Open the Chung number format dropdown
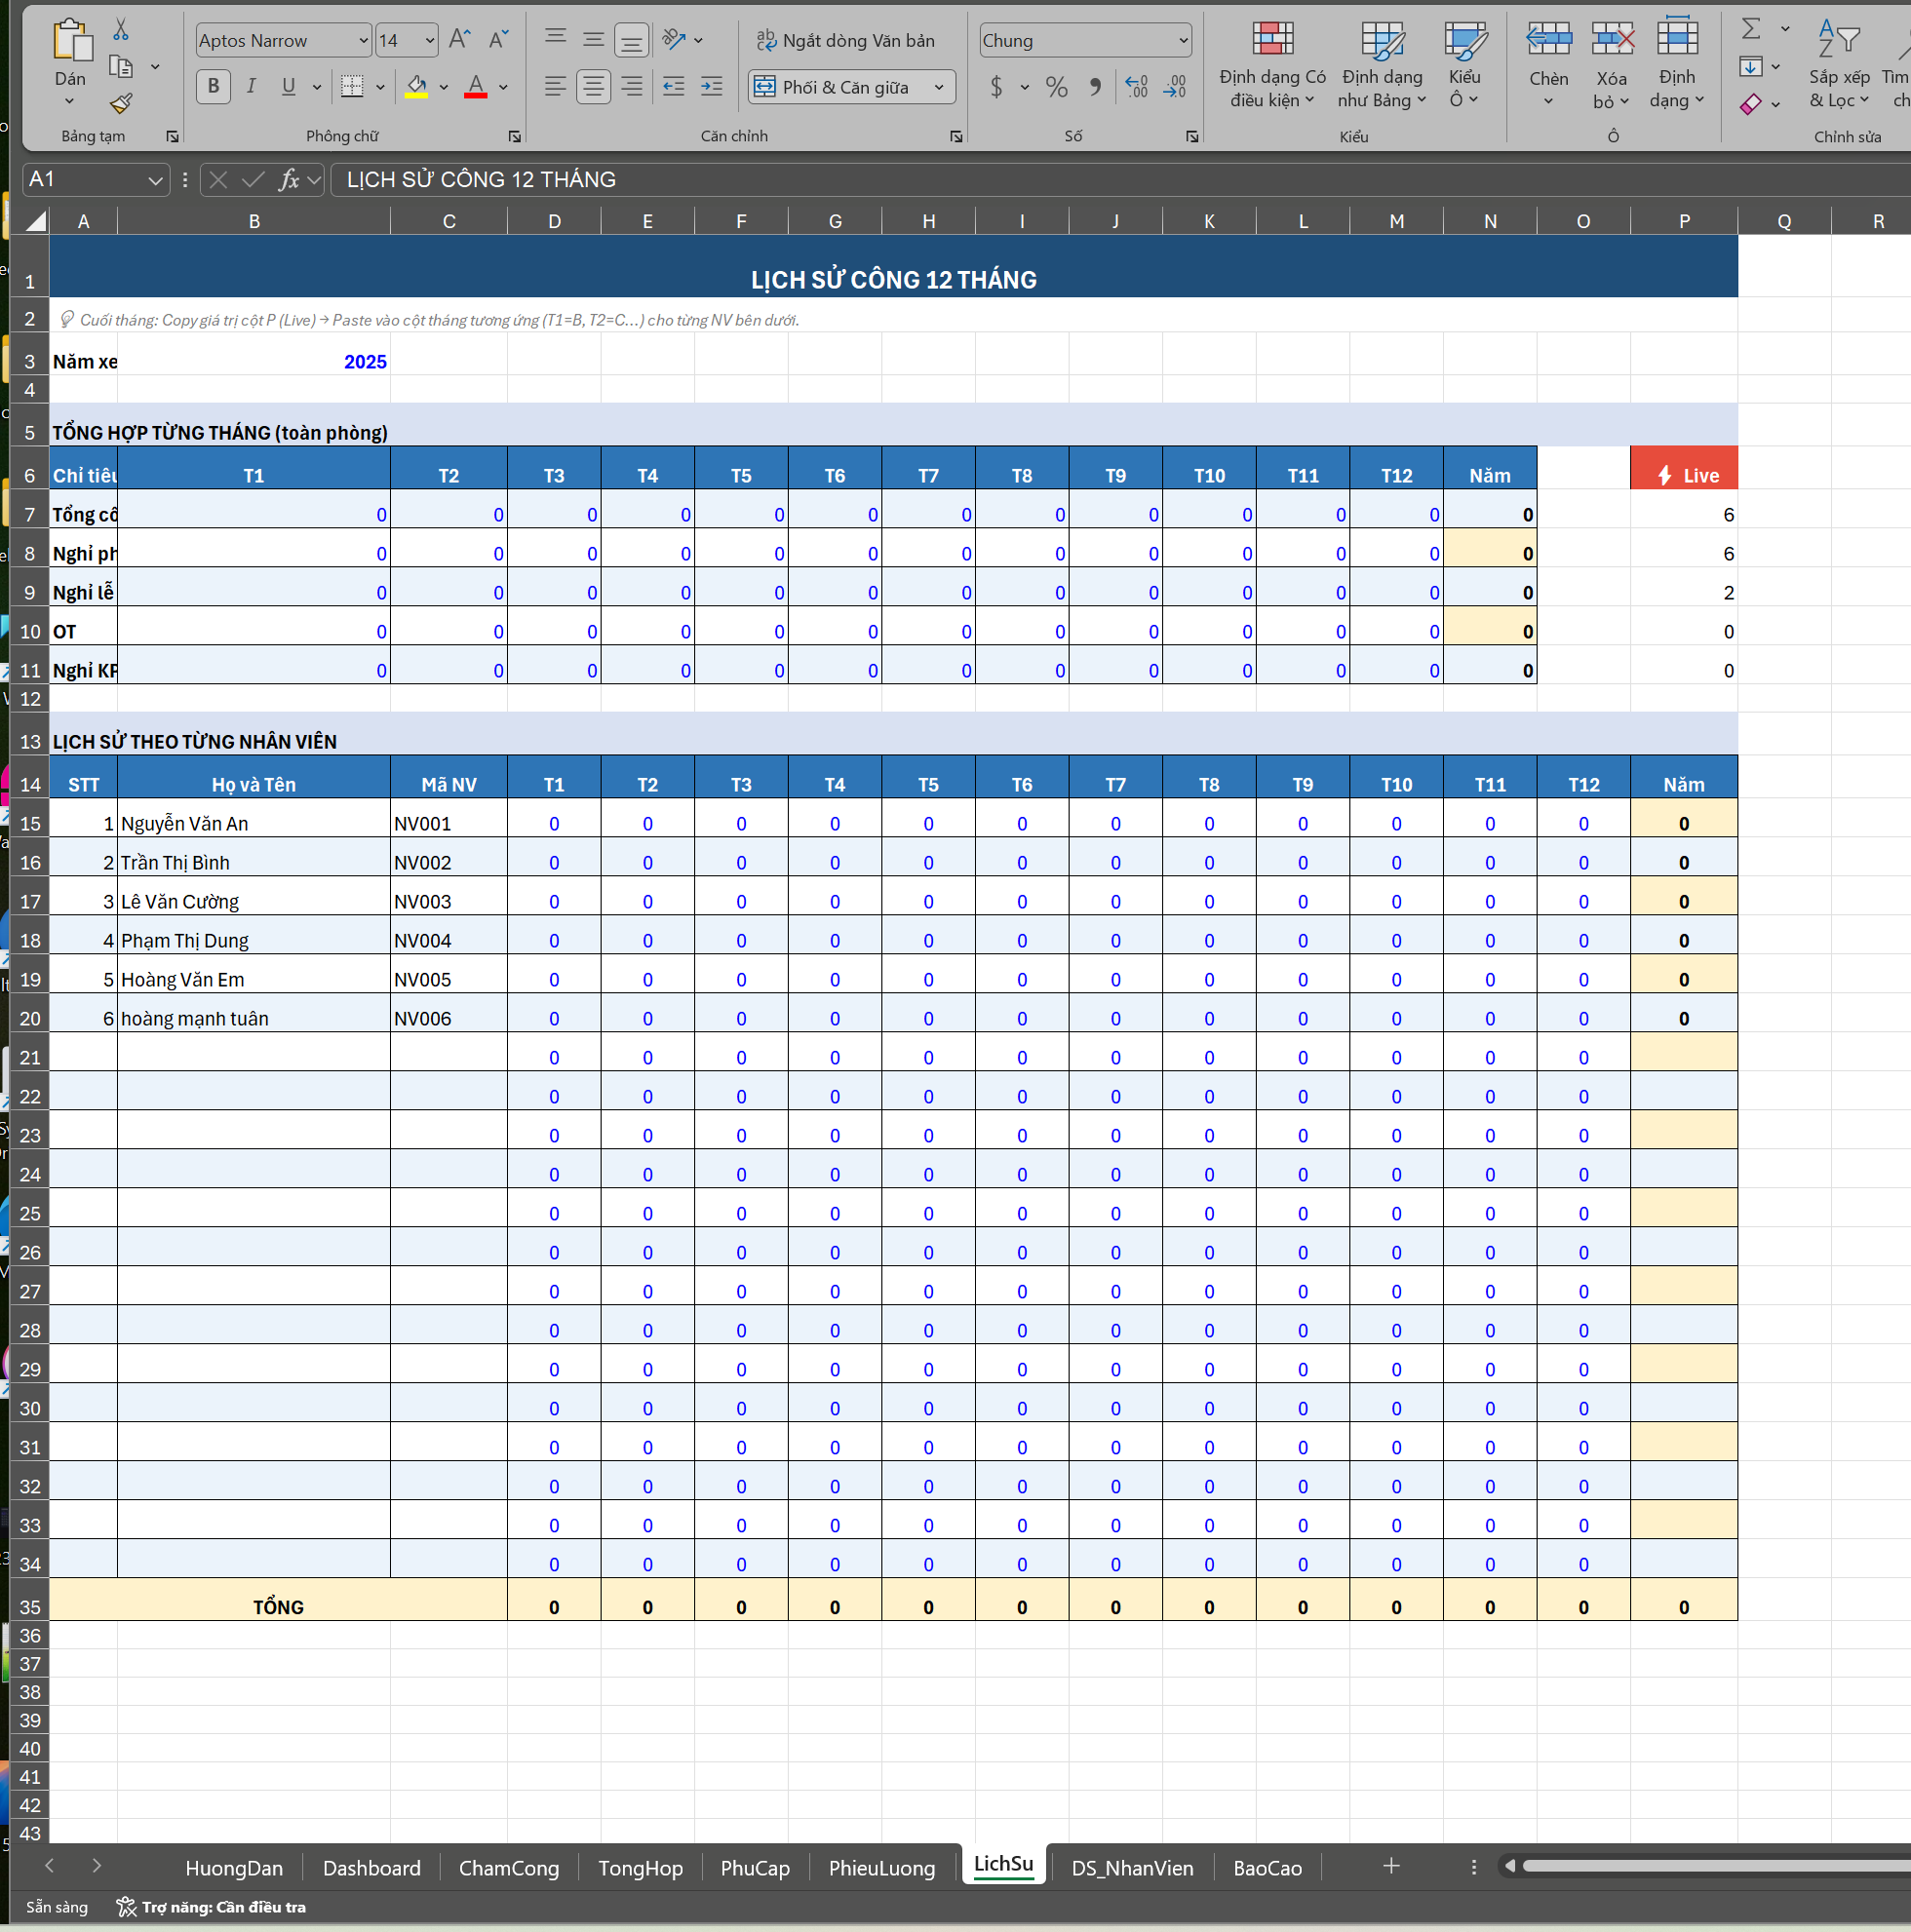1911x1932 pixels. (1183, 40)
